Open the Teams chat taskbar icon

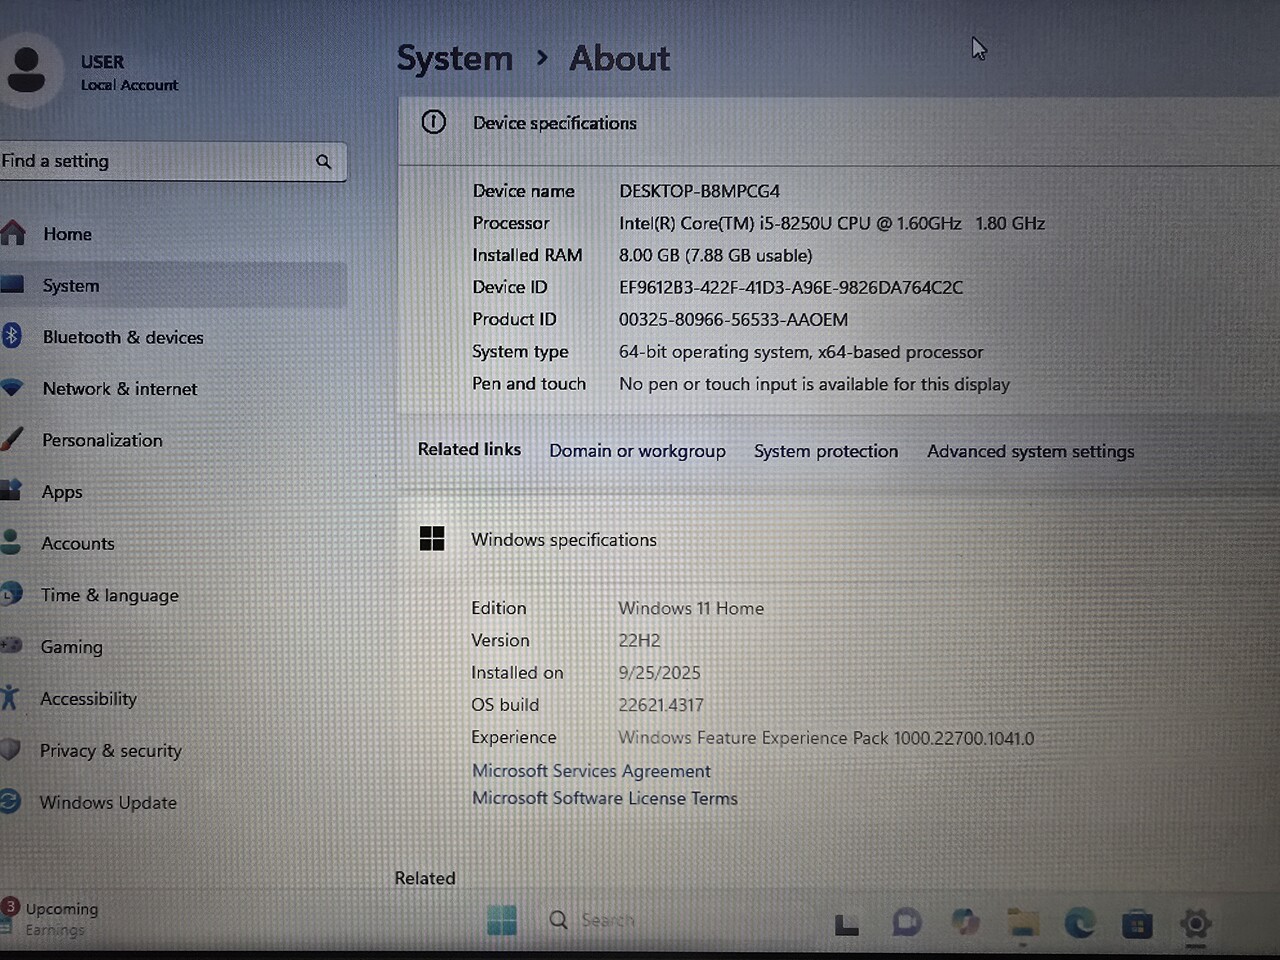906,922
